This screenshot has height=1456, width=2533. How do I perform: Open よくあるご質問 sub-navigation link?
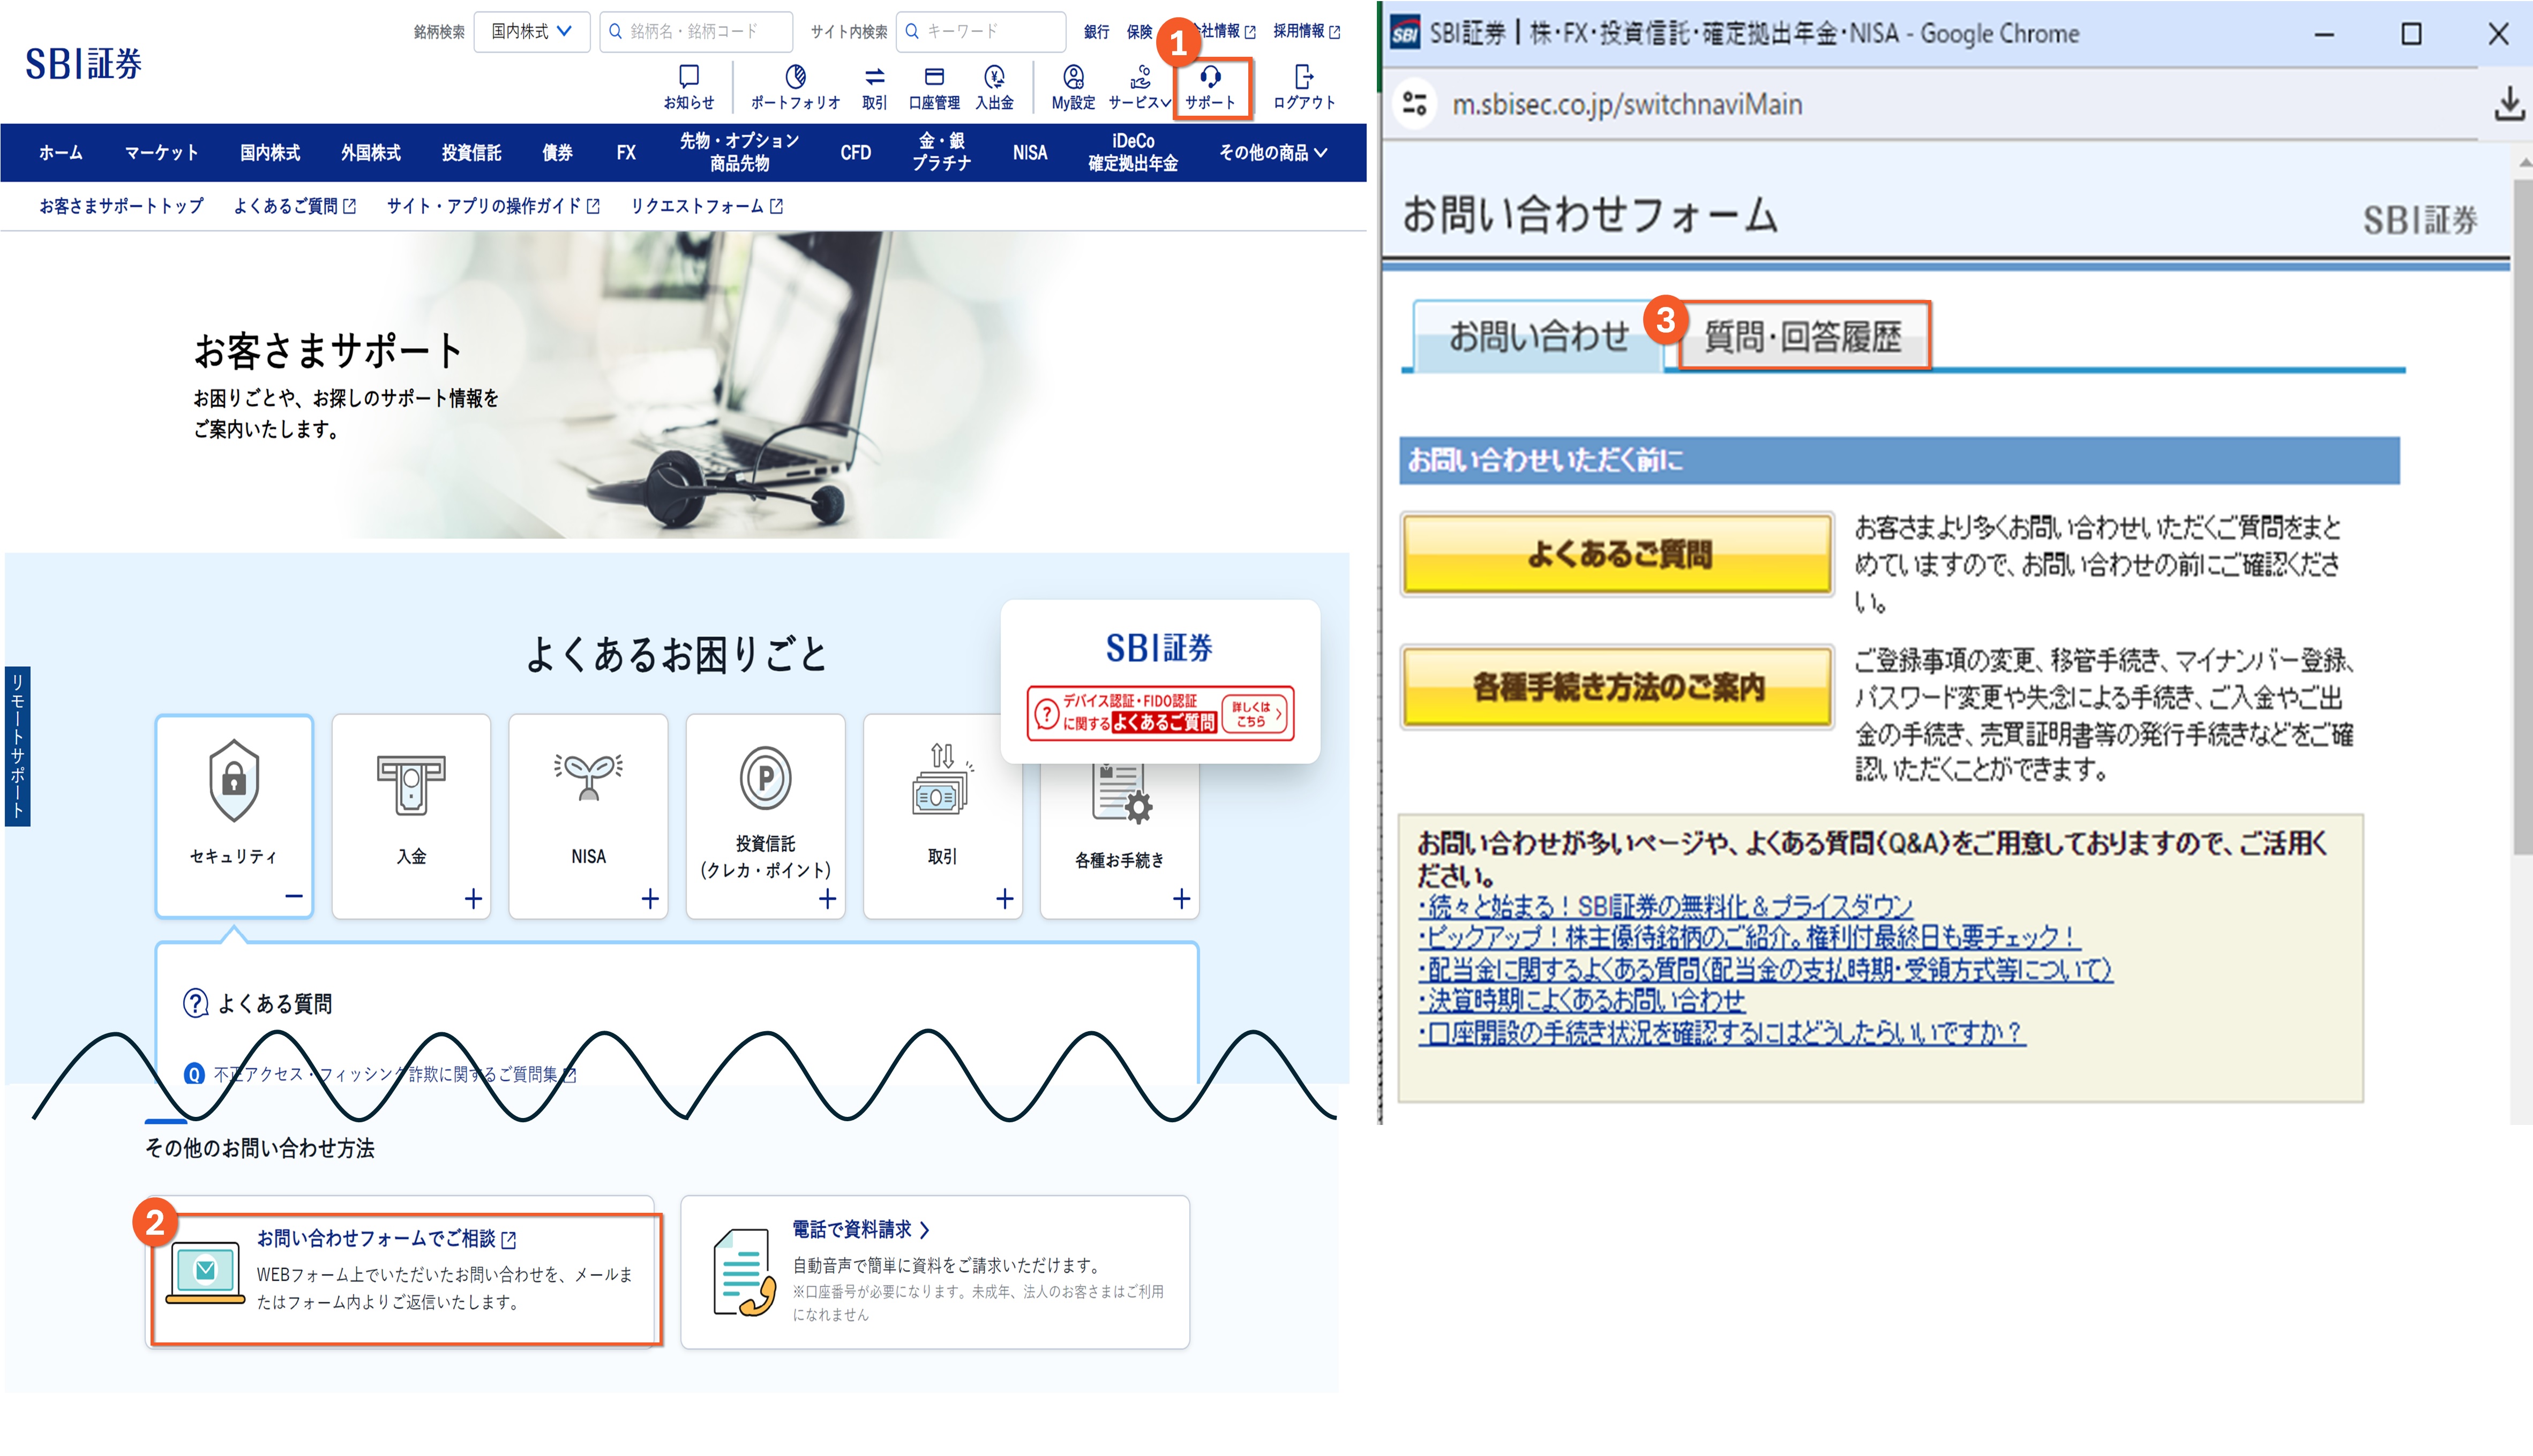294,206
